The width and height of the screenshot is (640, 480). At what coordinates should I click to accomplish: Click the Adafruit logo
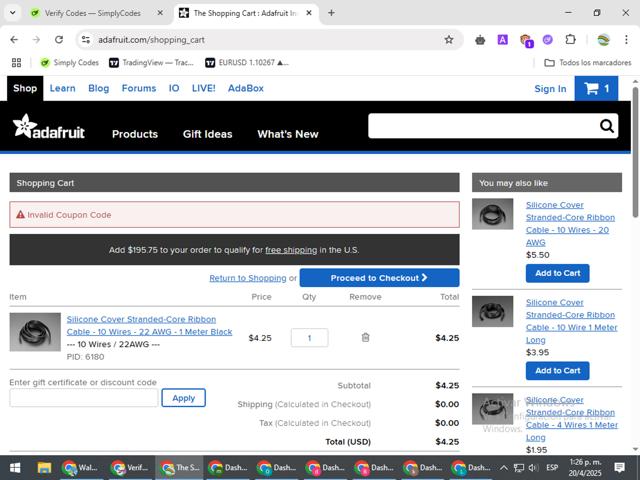[49, 127]
